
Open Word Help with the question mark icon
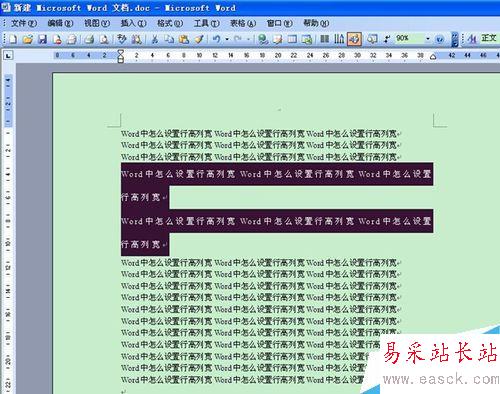[440, 39]
